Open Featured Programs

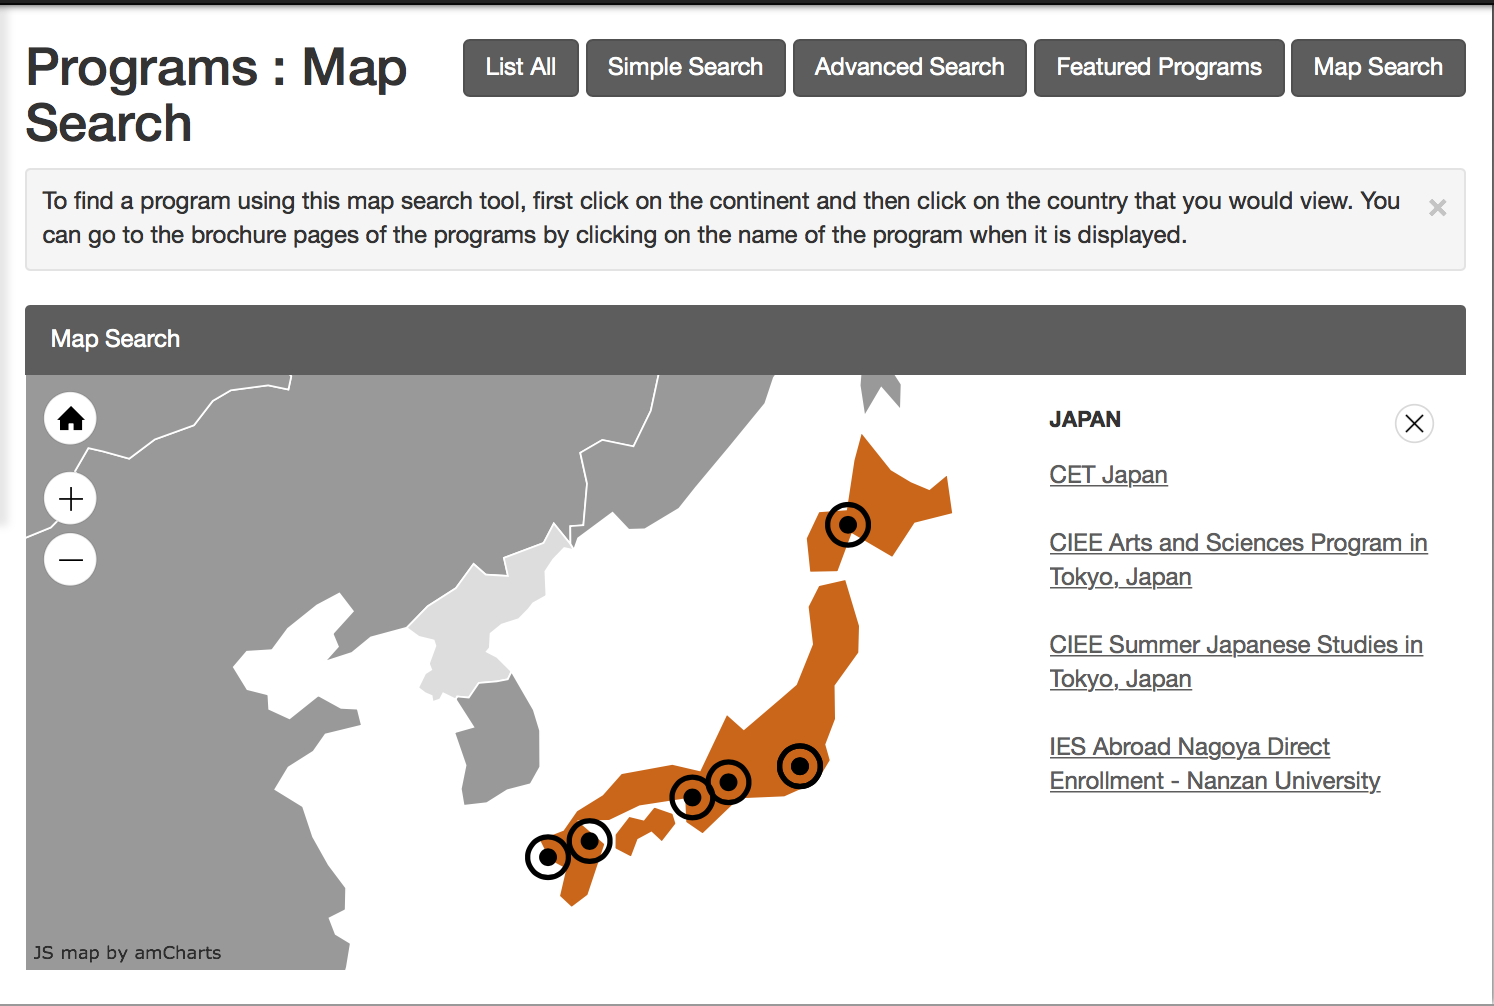click(1158, 68)
